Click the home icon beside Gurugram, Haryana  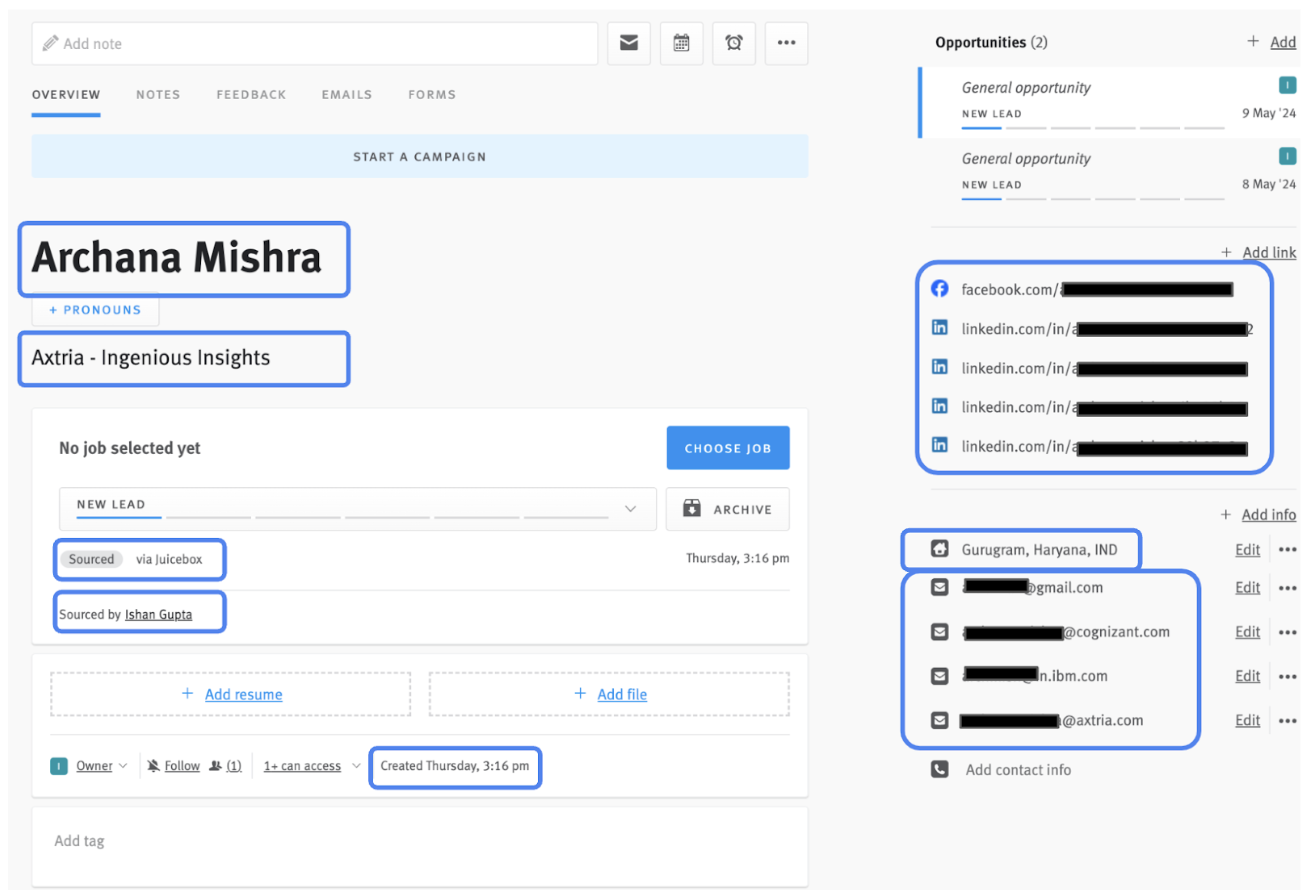click(939, 549)
